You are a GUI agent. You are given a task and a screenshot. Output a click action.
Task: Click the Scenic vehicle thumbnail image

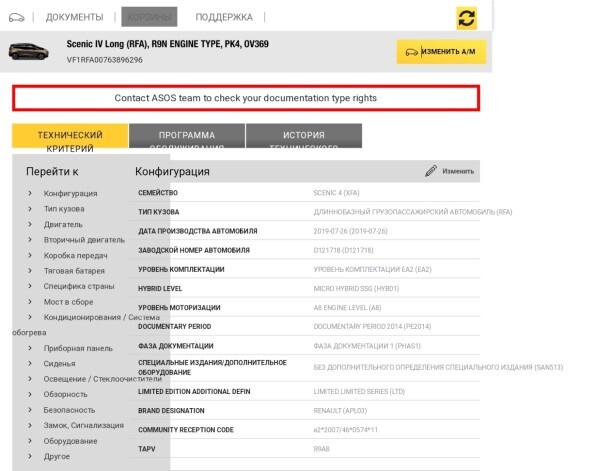(28, 52)
